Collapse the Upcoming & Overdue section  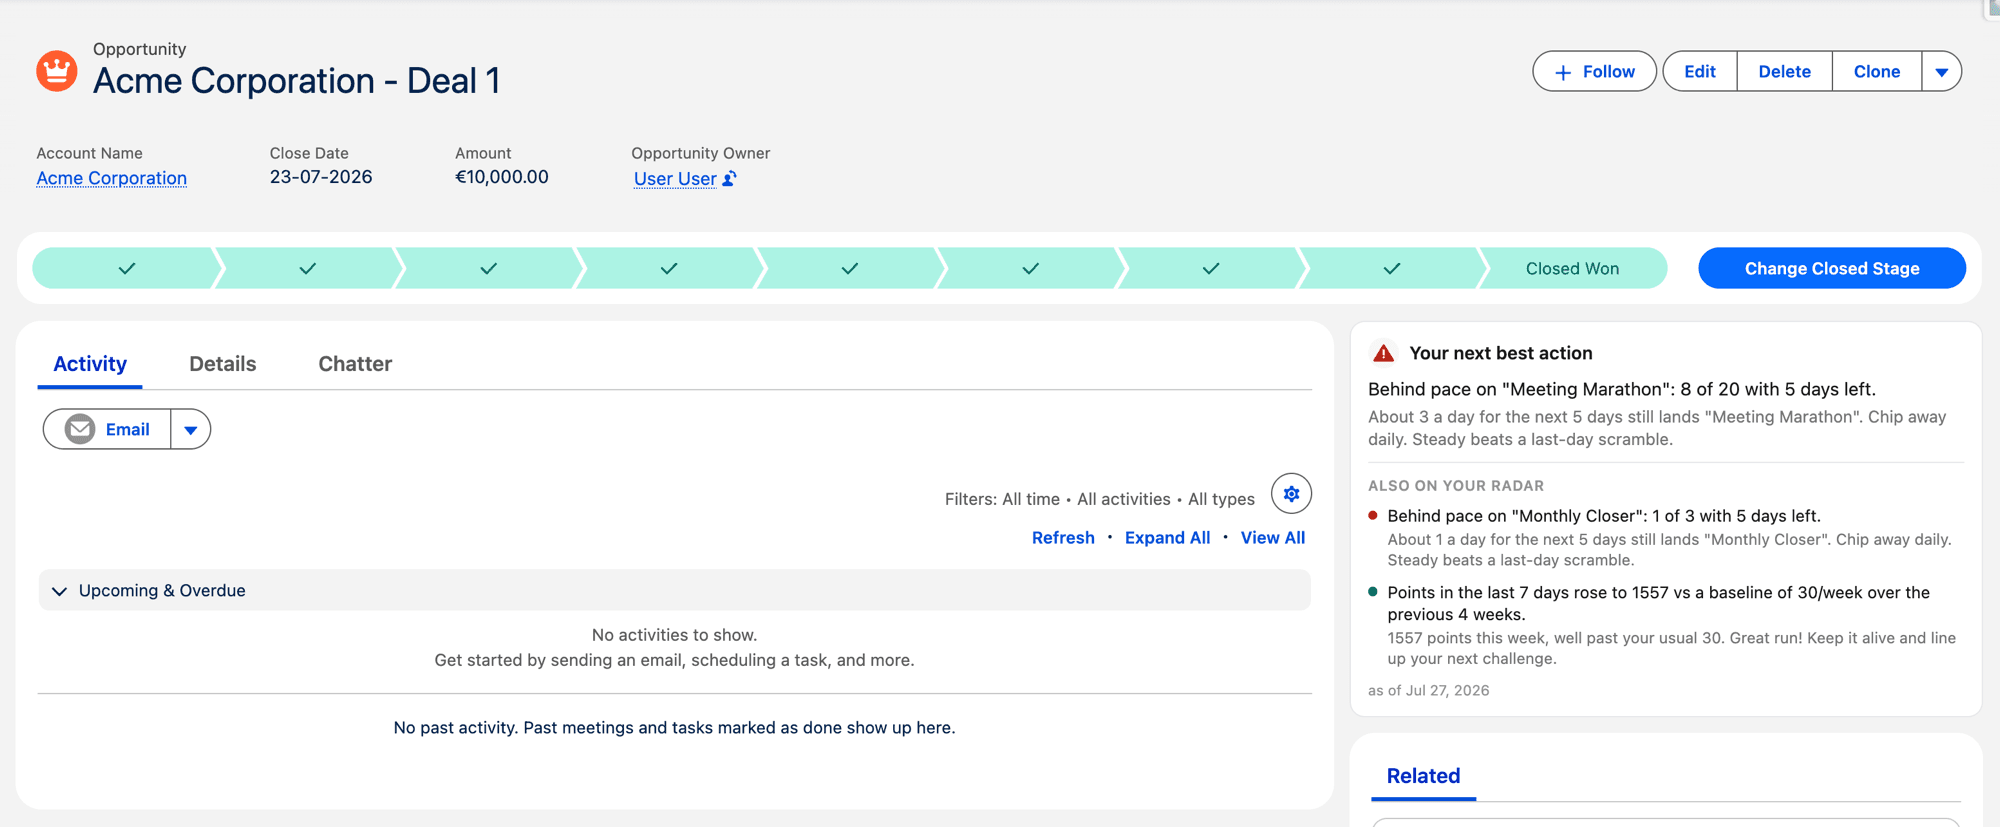pos(60,591)
